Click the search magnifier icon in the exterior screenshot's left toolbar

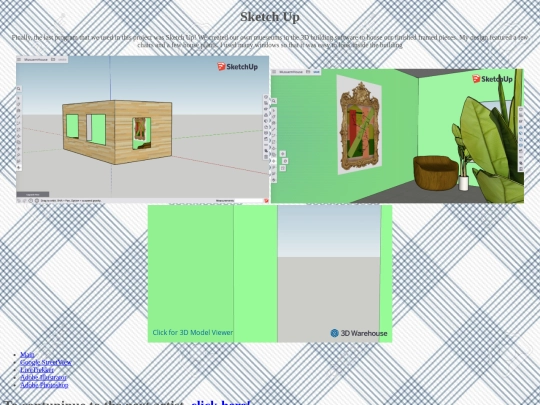click(19, 89)
